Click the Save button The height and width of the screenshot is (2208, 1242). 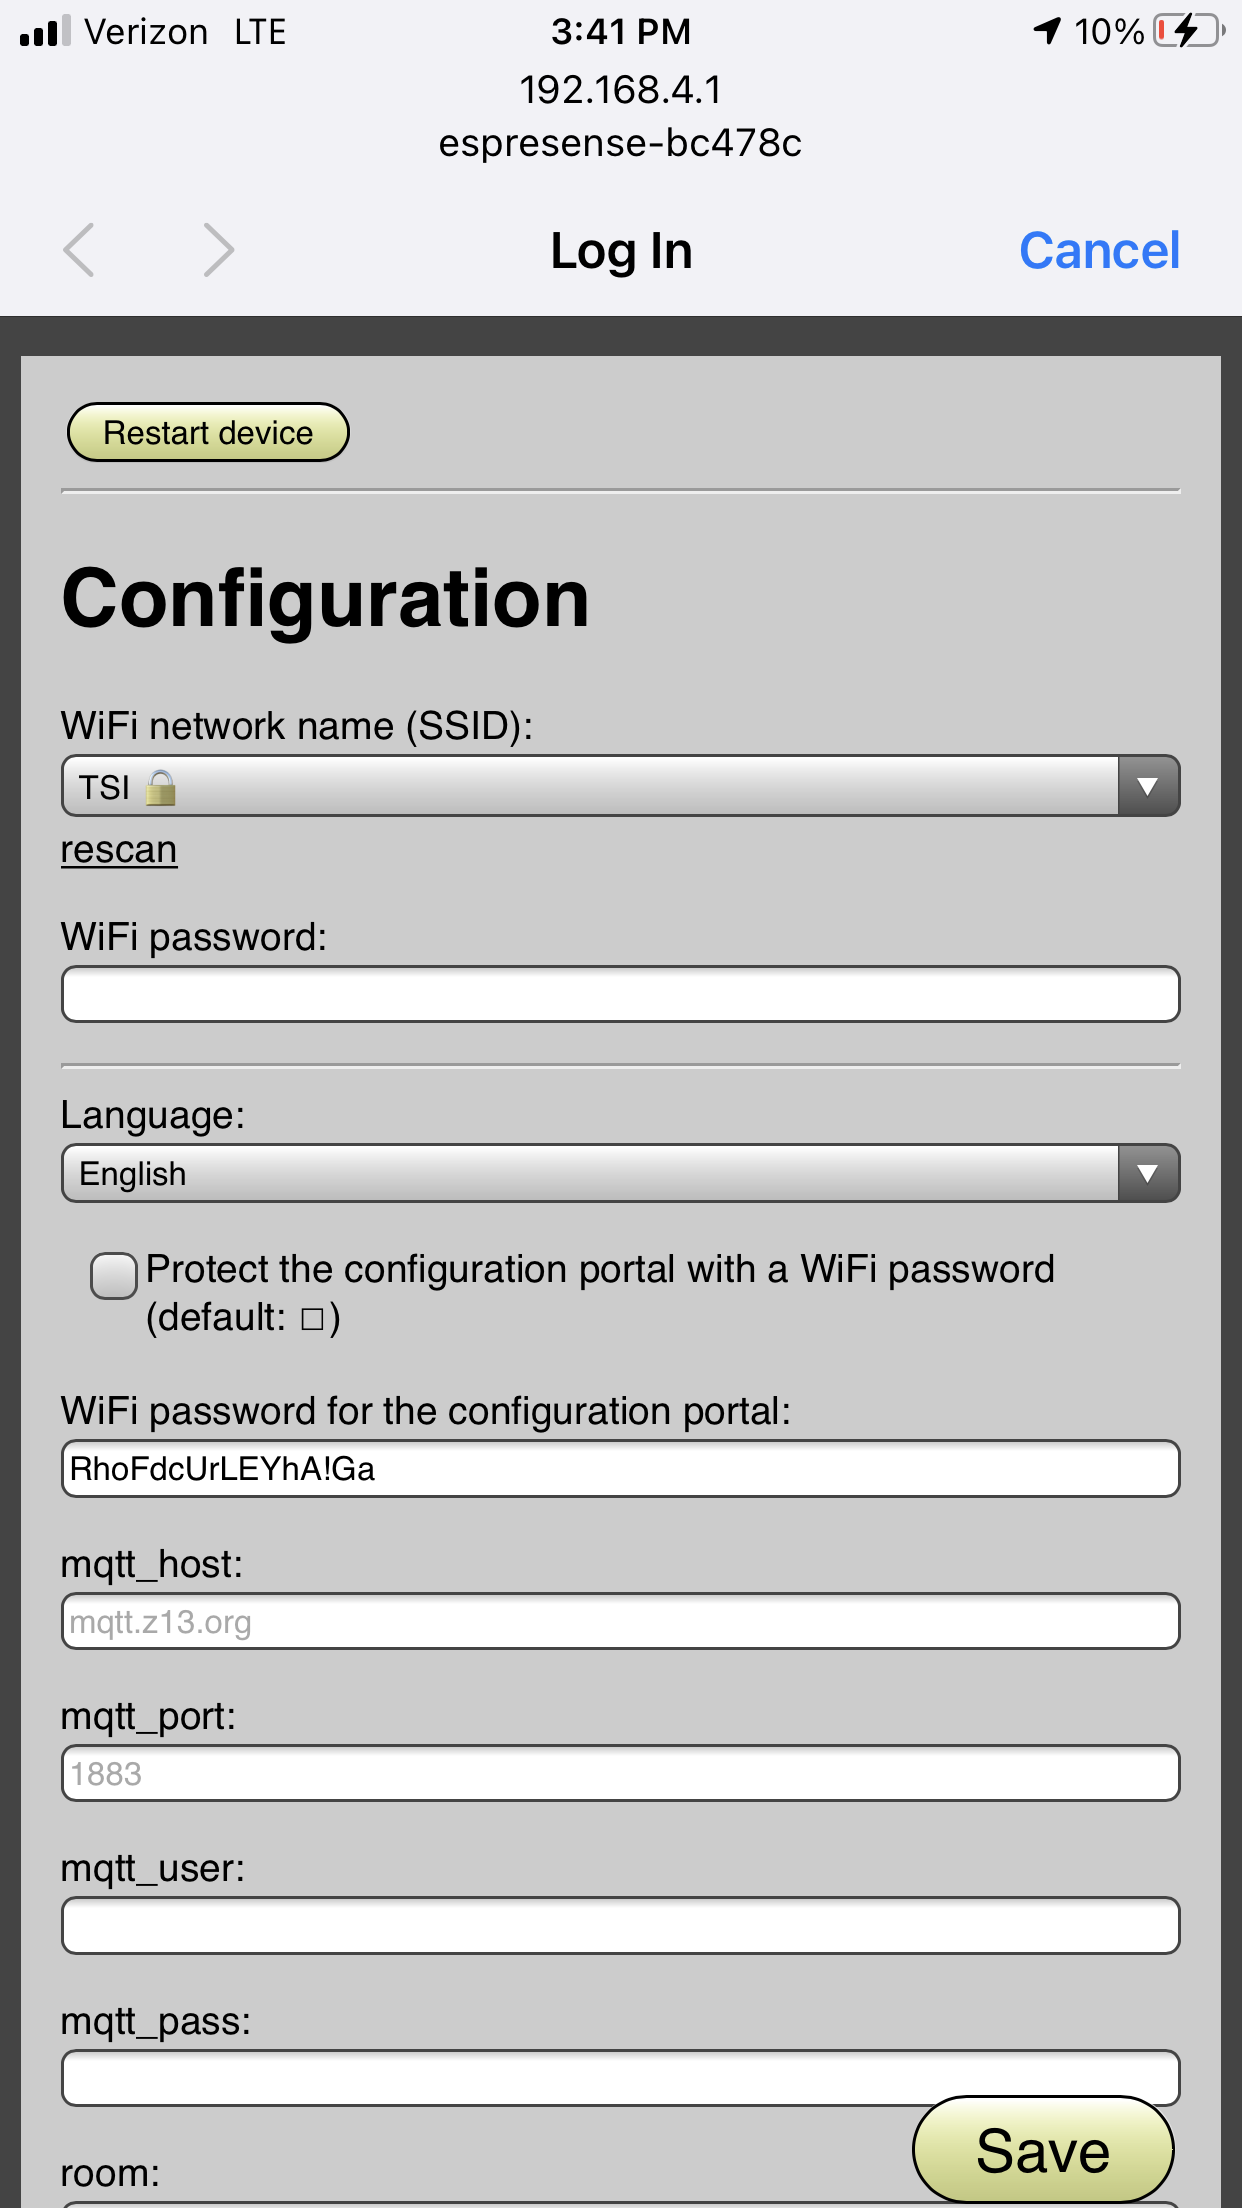coord(1043,2150)
